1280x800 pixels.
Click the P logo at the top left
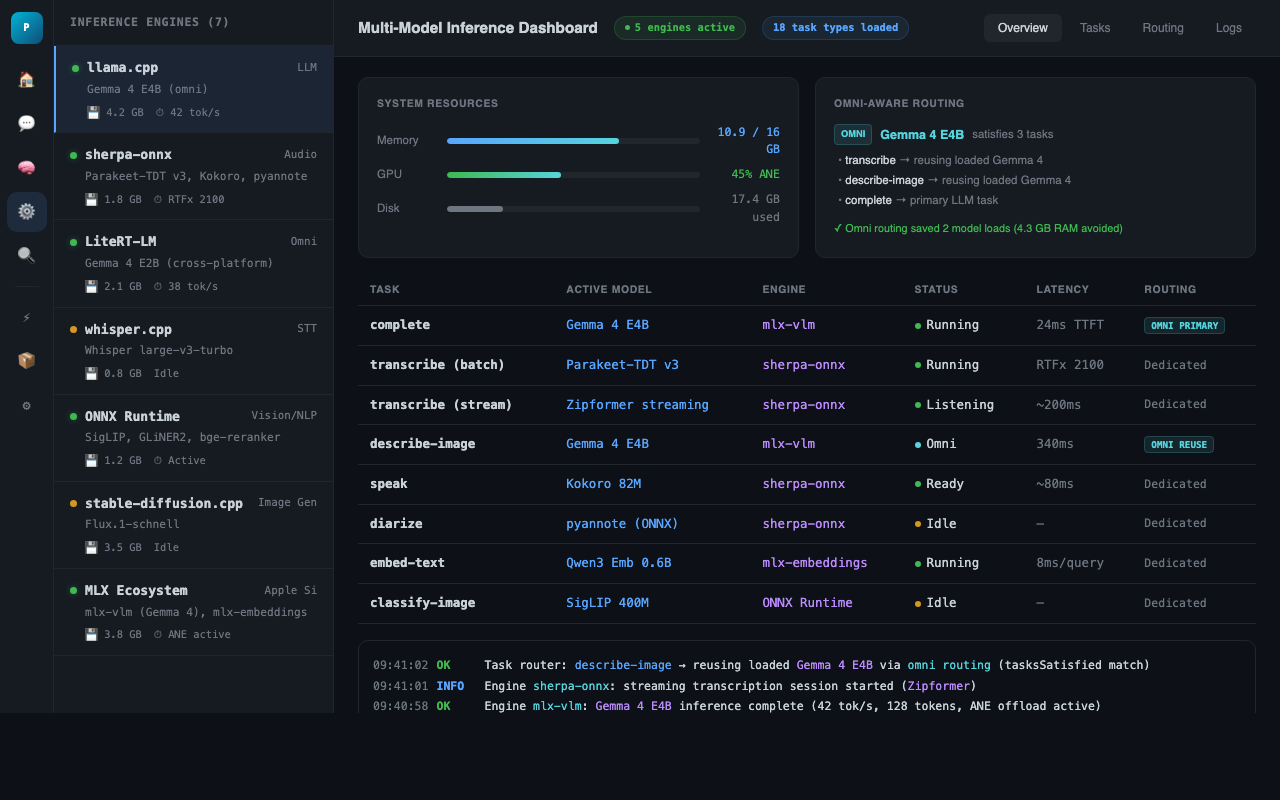(x=26, y=28)
